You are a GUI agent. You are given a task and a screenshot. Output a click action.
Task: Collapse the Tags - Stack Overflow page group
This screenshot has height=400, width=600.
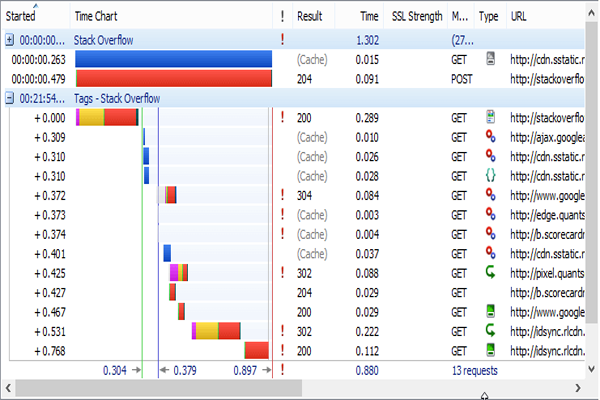pos(9,98)
